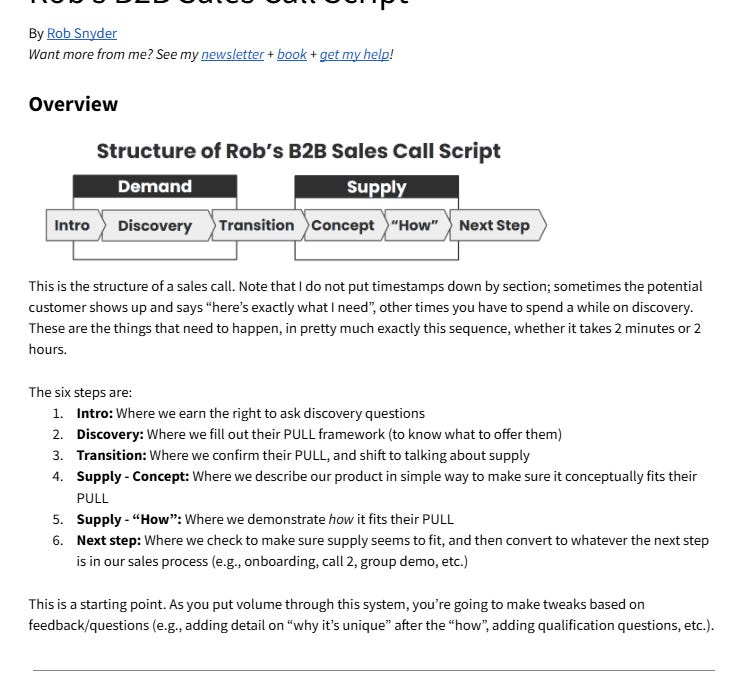Image resolution: width=756 pixels, height=675 pixels.
Task: Click the Overview heading
Action: click(73, 104)
